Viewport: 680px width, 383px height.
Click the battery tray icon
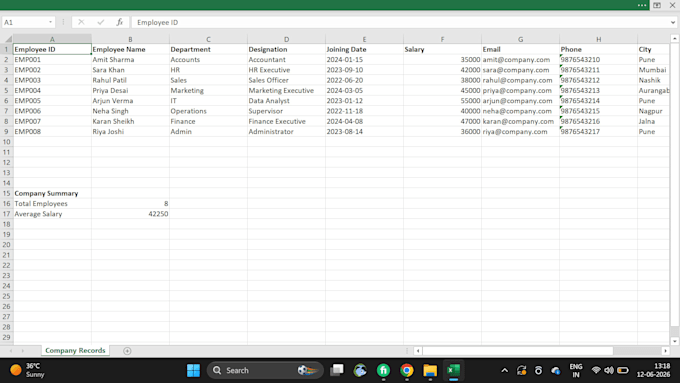pyautogui.click(x=623, y=370)
